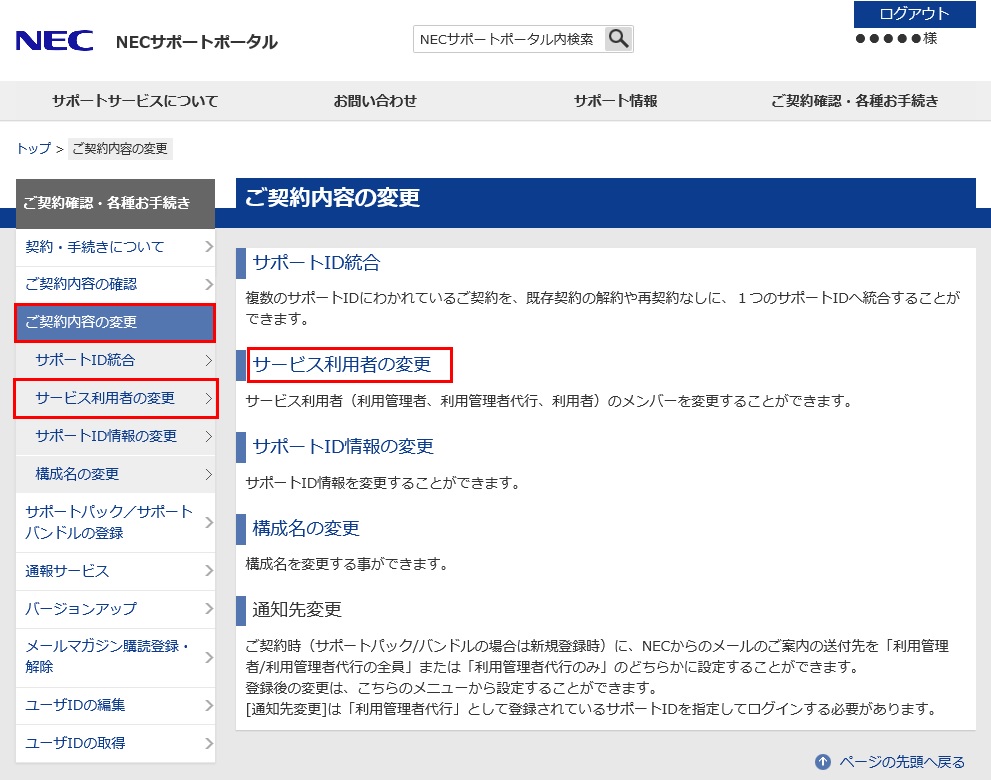The width and height of the screenshot is (991, 780).
Task: Open the サポートID情報の変更 heading link
Action: click(343, 446)
